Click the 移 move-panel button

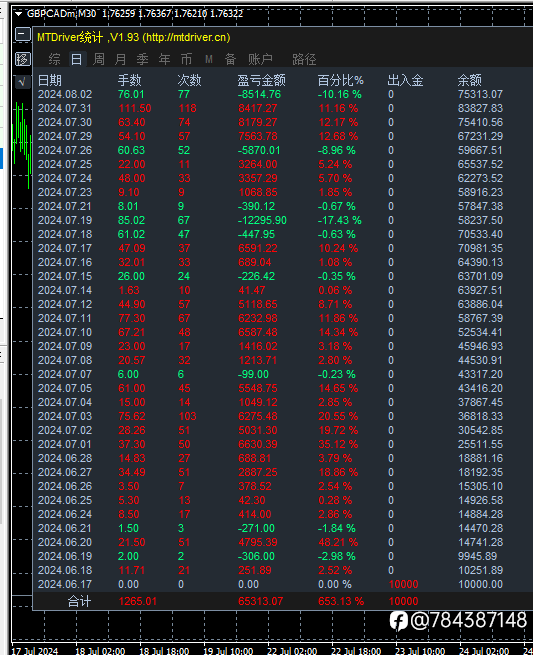23,59
